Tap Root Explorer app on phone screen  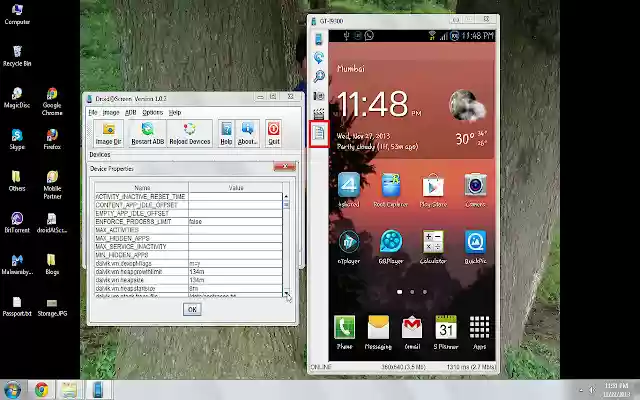391,189
